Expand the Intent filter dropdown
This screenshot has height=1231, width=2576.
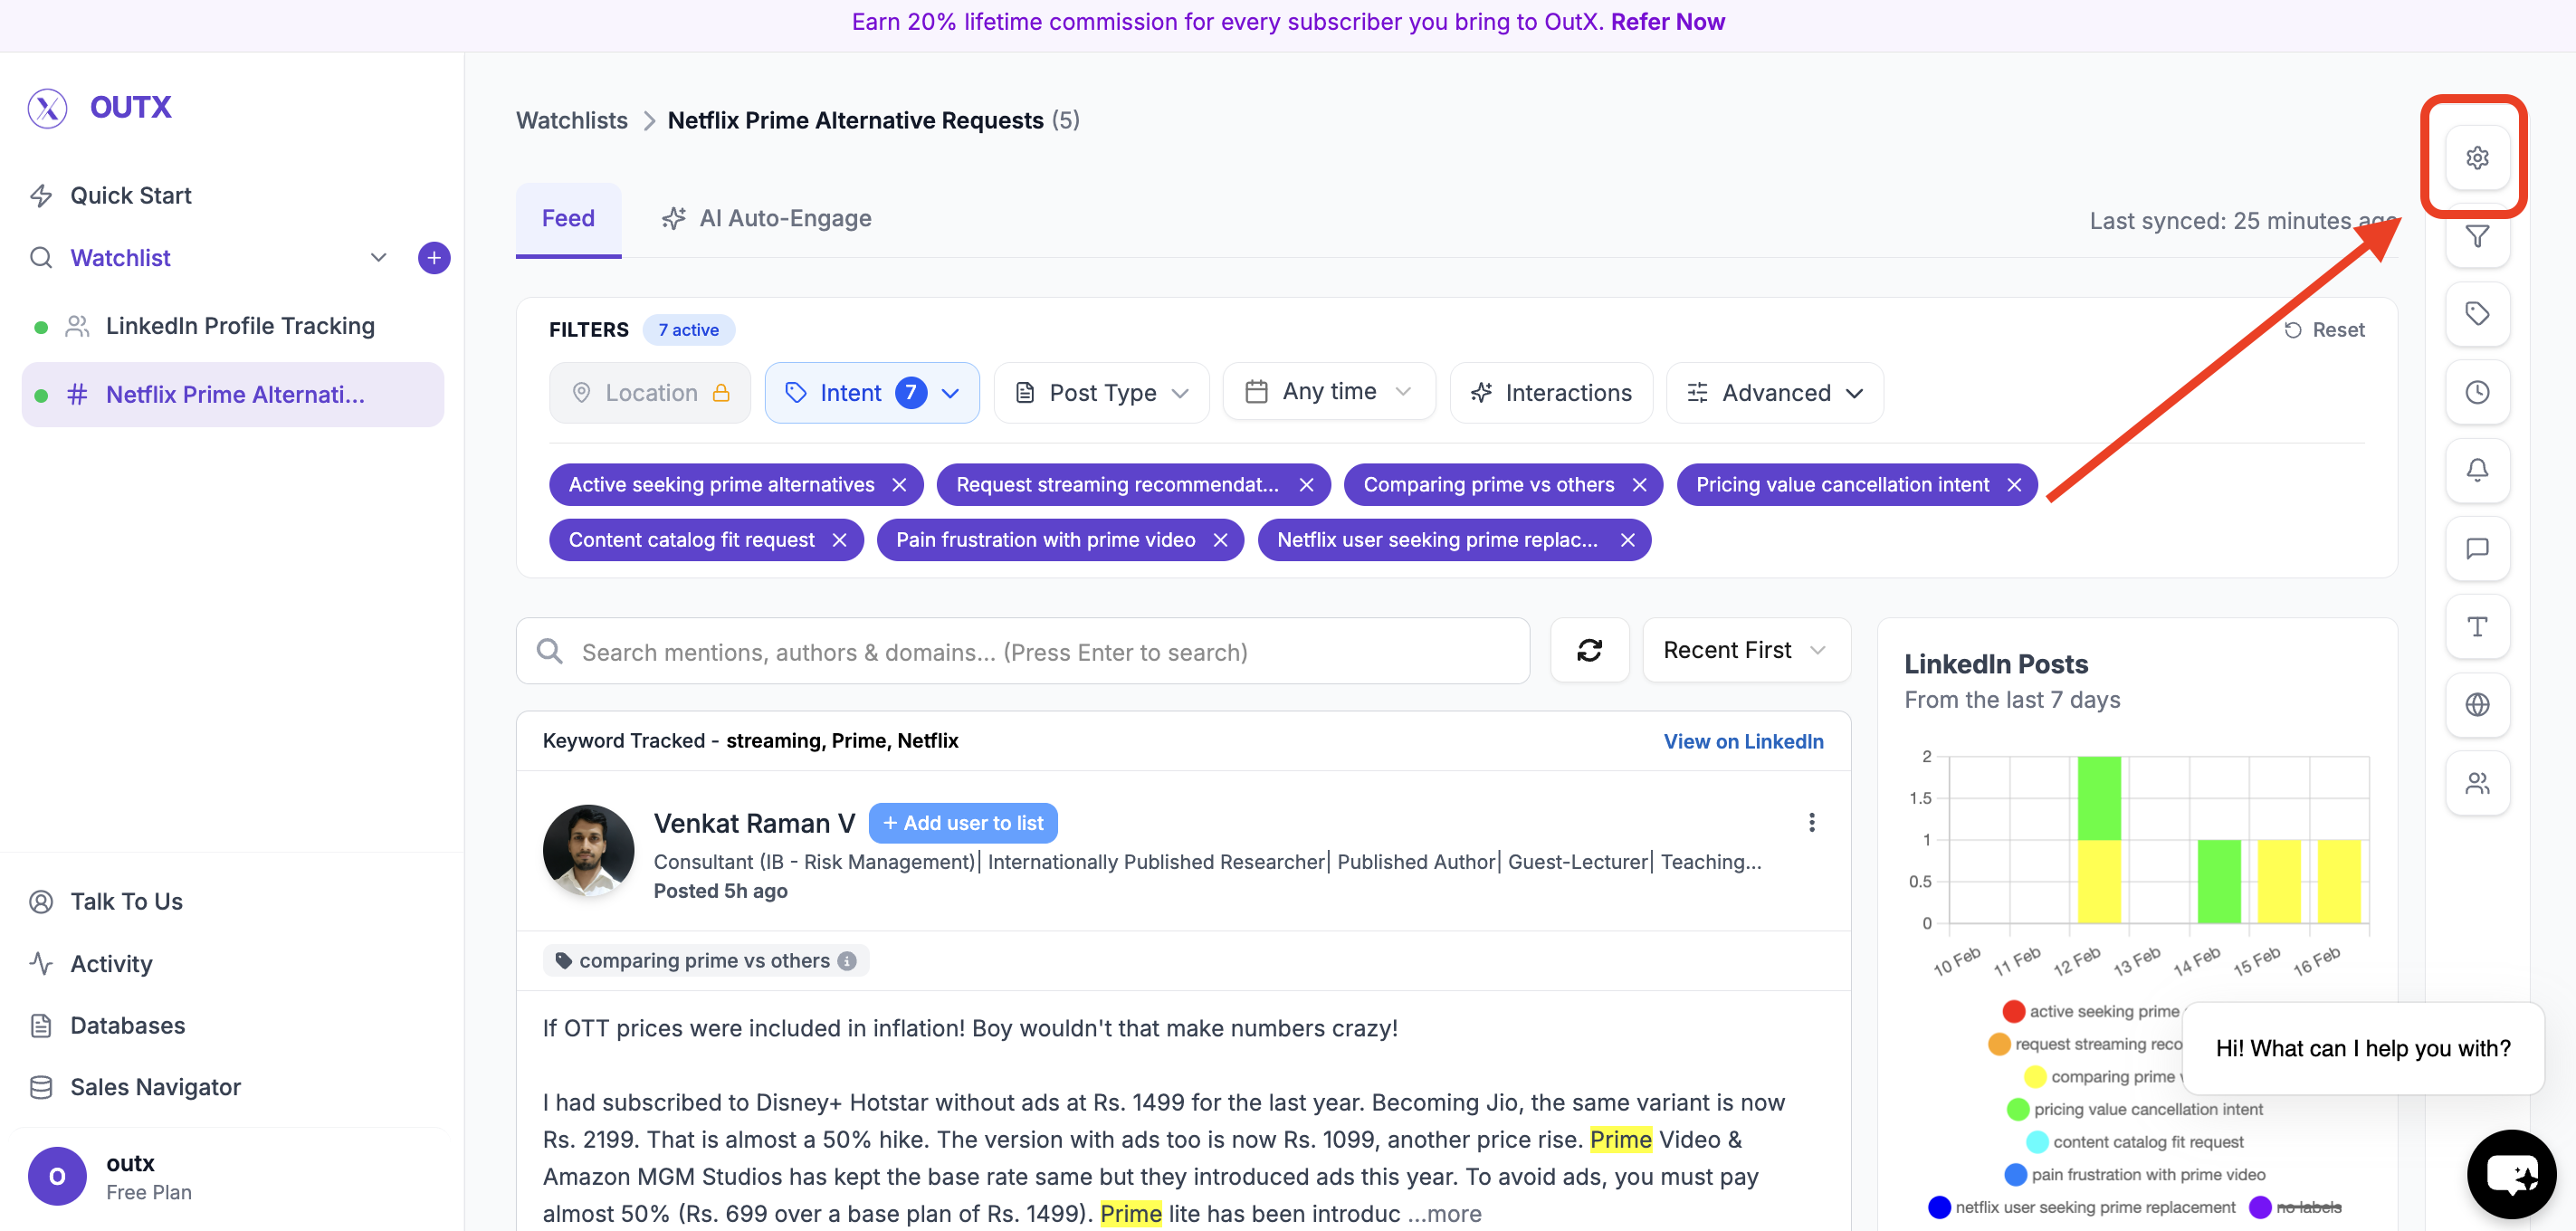(871, 393)
